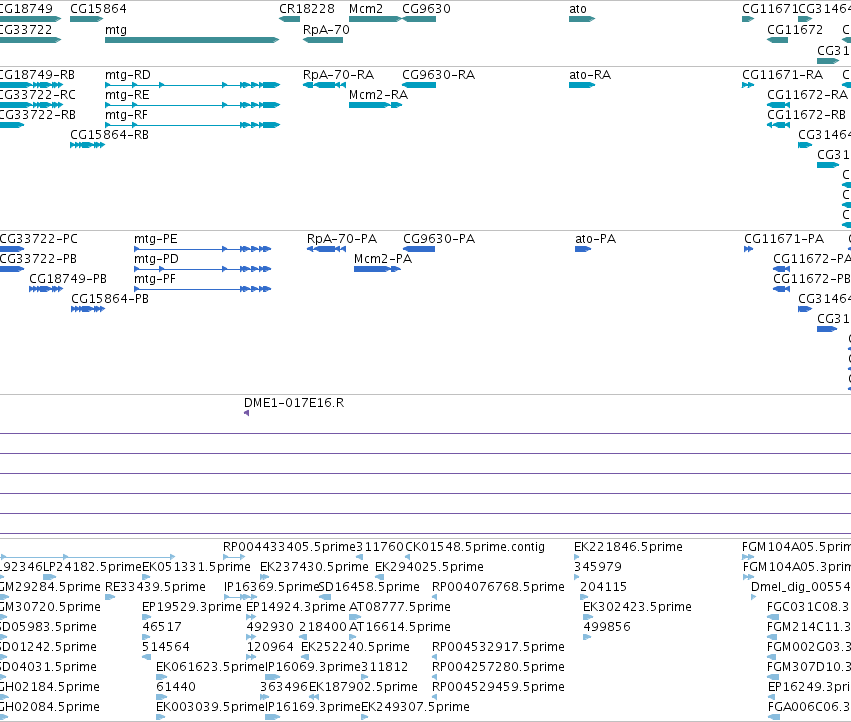This screenshot has width=851, height=722.
Task: Select the 345979 feature label
Action: (598, 567)
